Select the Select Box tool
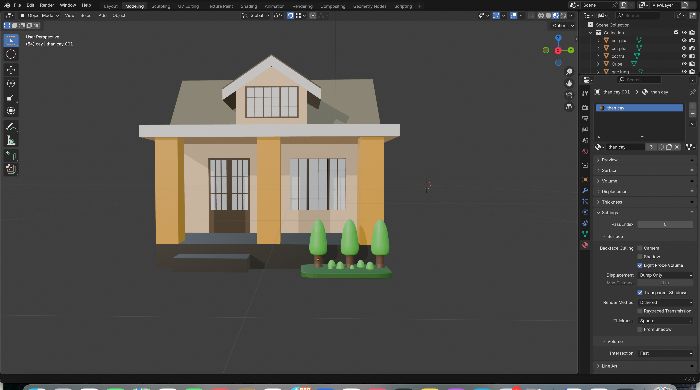Screen dimensions: 700x390 (x=11, y=40)
